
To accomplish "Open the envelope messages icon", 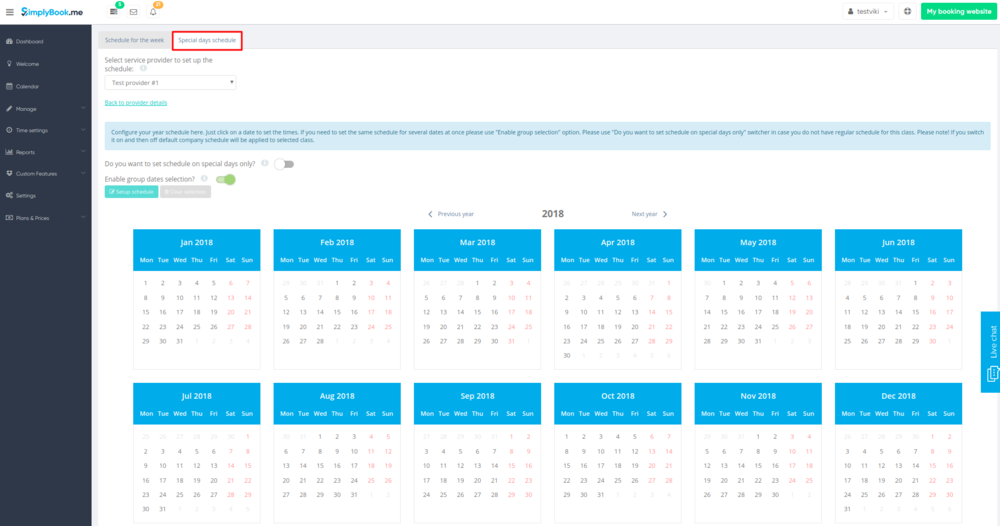I will click(133, 12).
